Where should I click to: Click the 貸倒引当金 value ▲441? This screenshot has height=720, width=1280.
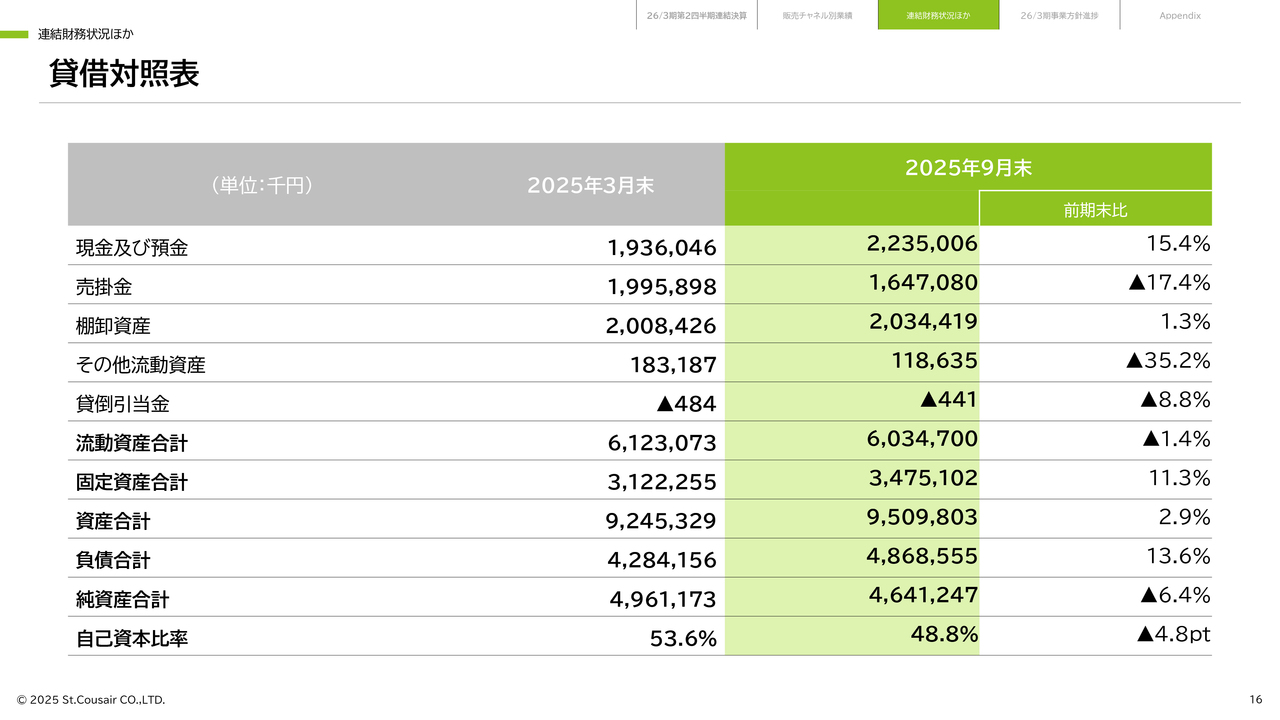click(x=948, y=400)
